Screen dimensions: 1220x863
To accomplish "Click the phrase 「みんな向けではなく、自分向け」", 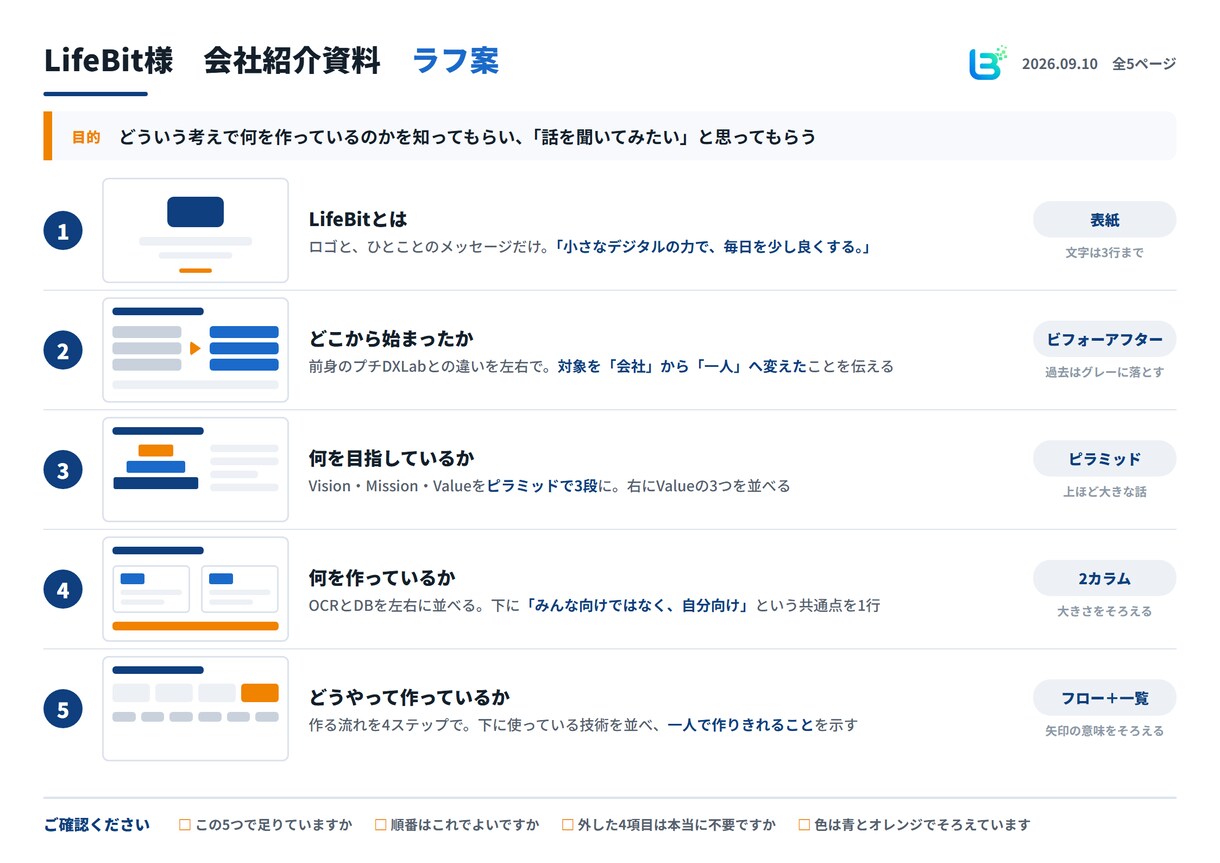I will click(637, 605).
